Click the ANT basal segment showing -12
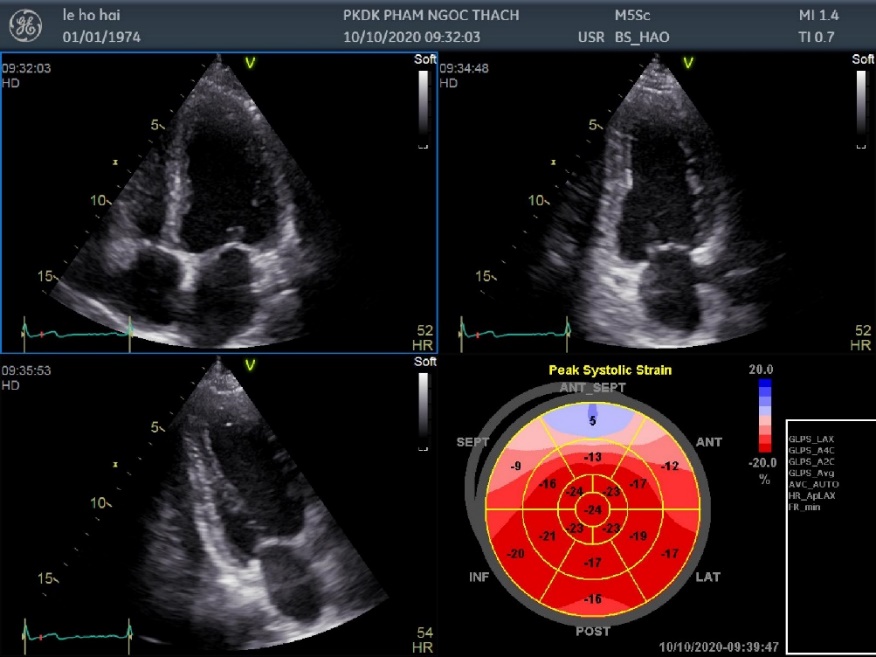The image size is (876, 657). [669, 465]
